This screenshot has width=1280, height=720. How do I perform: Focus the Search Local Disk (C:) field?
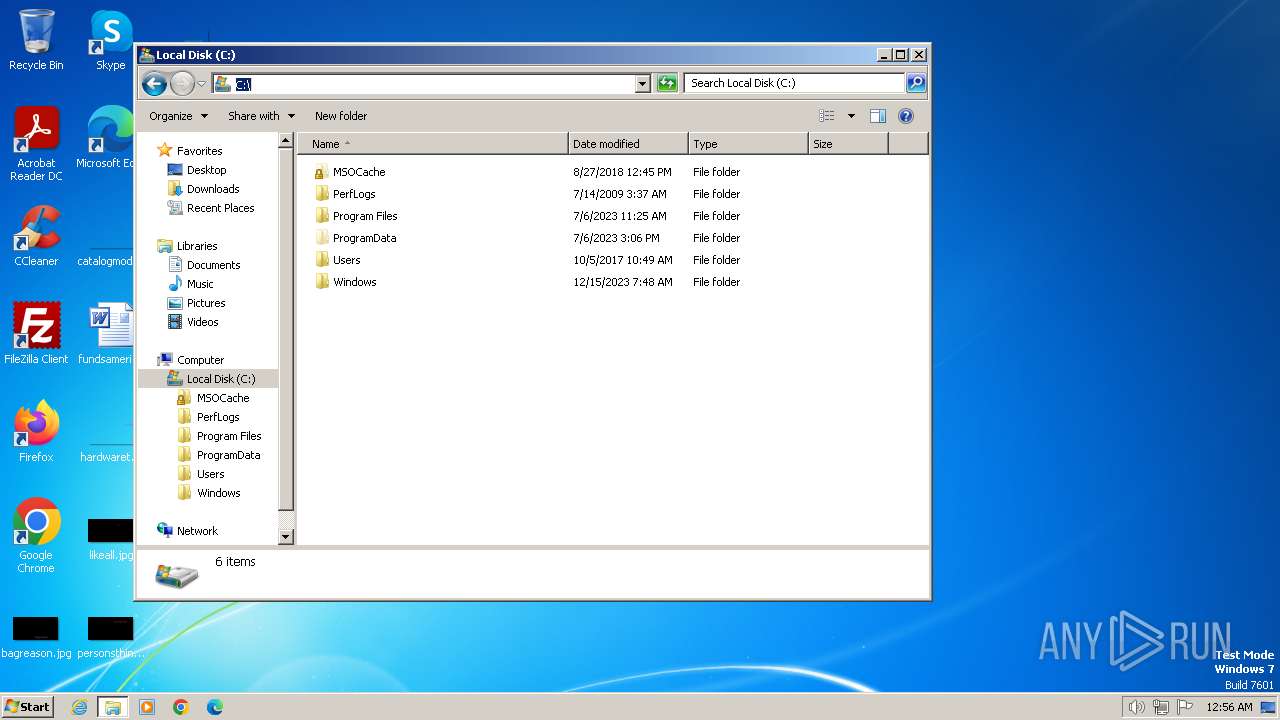coord(795,83)
